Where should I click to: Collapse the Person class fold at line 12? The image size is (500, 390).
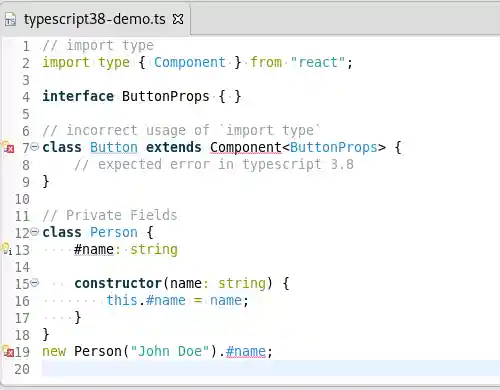[35, 231]
